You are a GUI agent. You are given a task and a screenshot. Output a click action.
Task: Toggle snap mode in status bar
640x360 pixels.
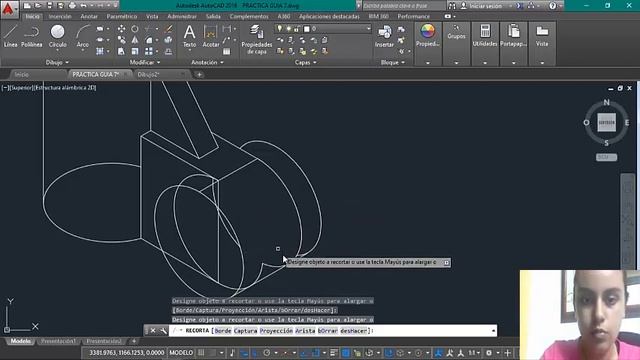pyautogui.click(x=212, y=353)
